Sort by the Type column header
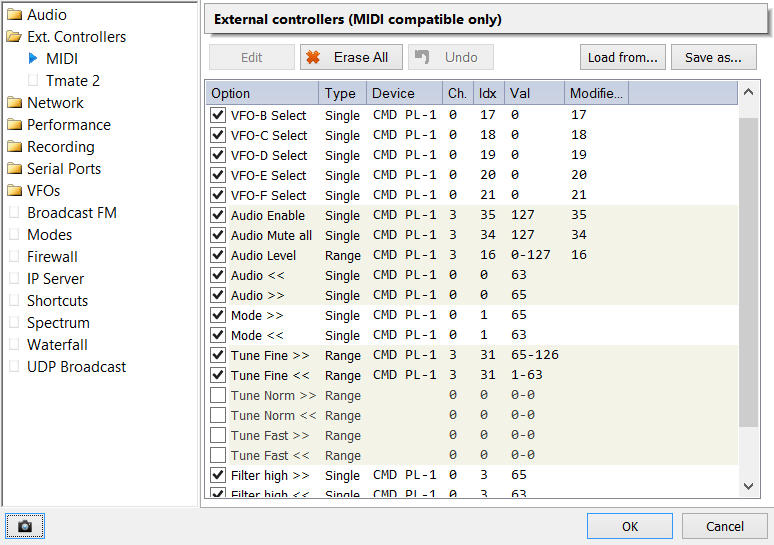The image size is (774, 545). (343, 93)
